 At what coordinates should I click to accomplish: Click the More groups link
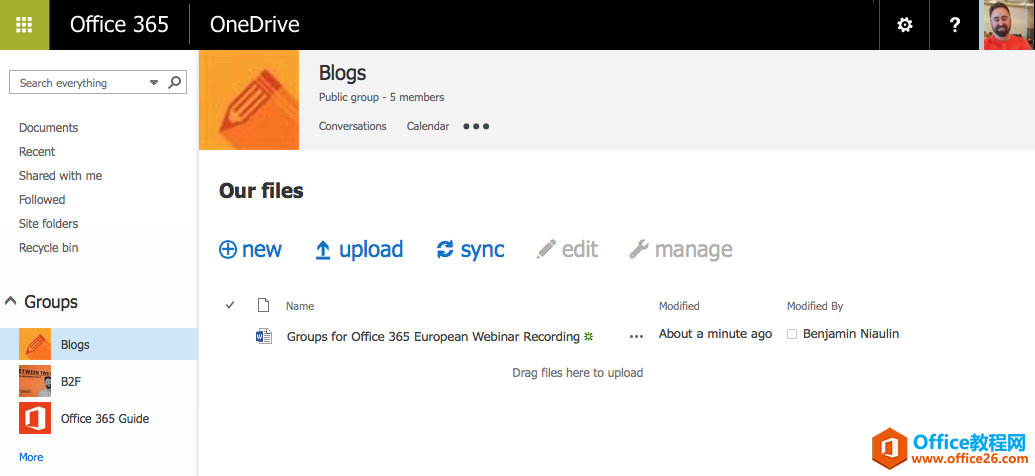(31, 457)
